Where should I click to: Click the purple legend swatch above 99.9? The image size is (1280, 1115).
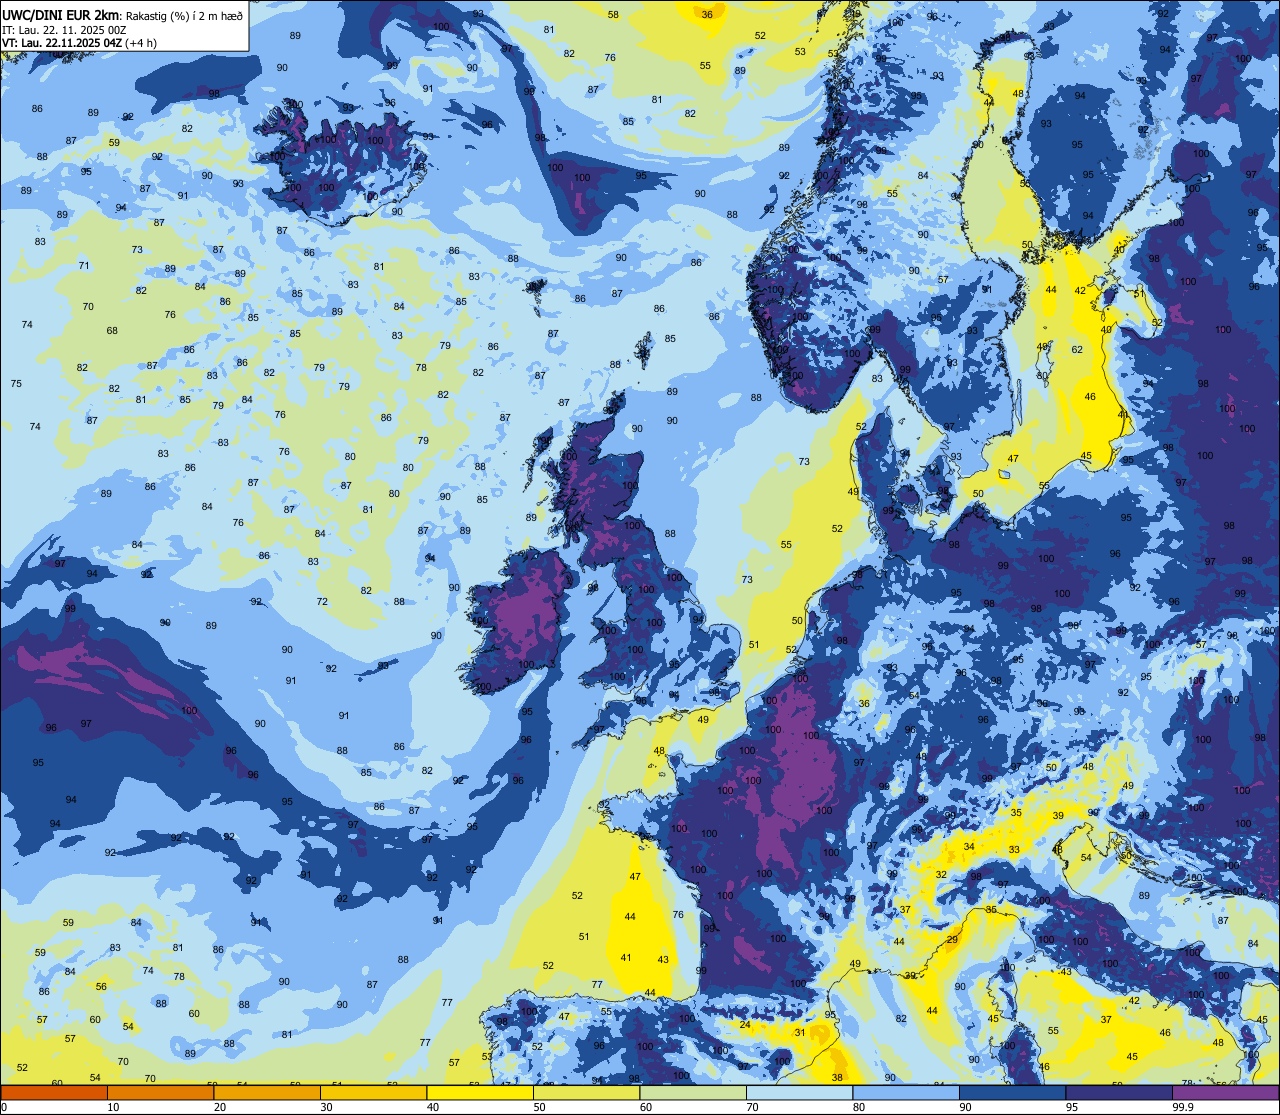pyautogui.click(x=1225, y=1092)
